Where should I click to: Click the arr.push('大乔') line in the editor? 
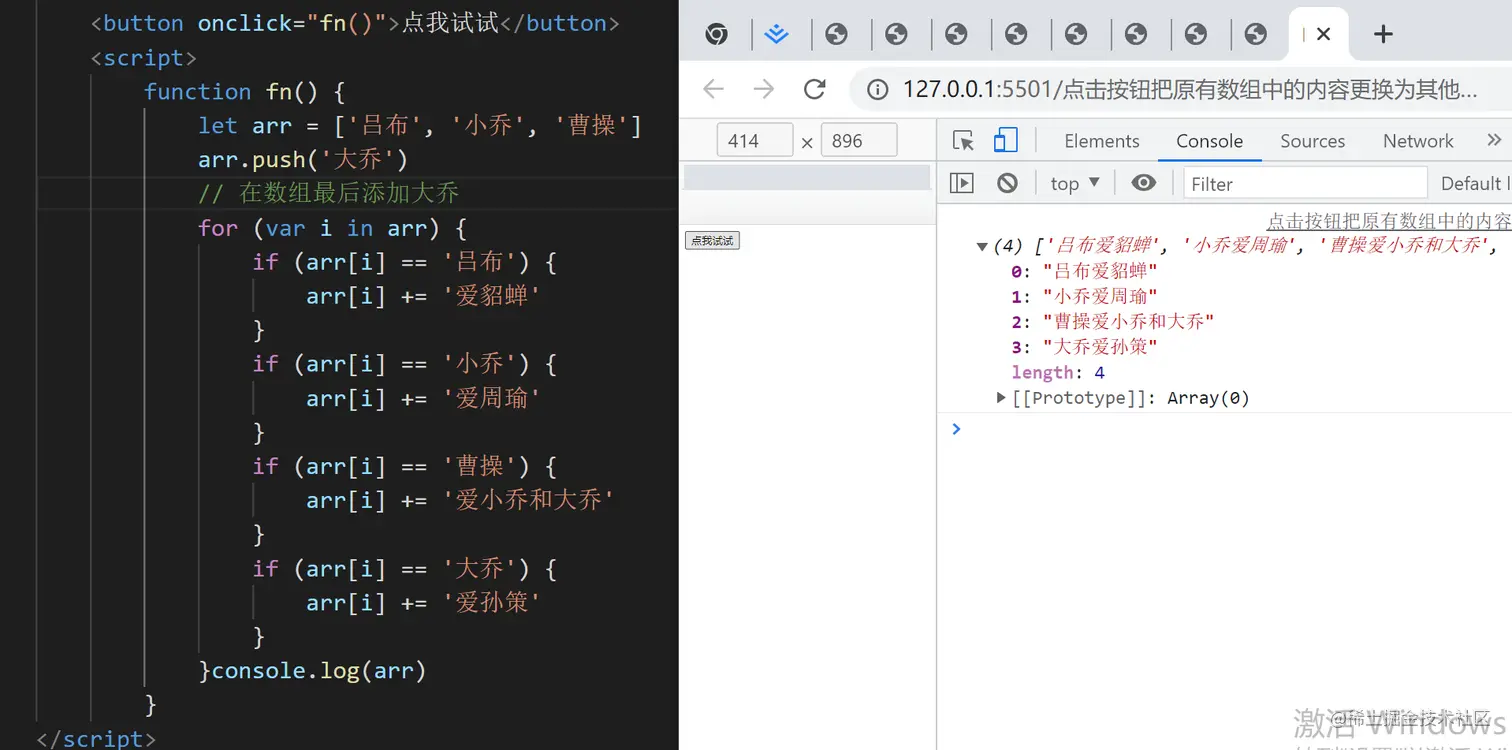pyautogui.click(x=303, y=160)
